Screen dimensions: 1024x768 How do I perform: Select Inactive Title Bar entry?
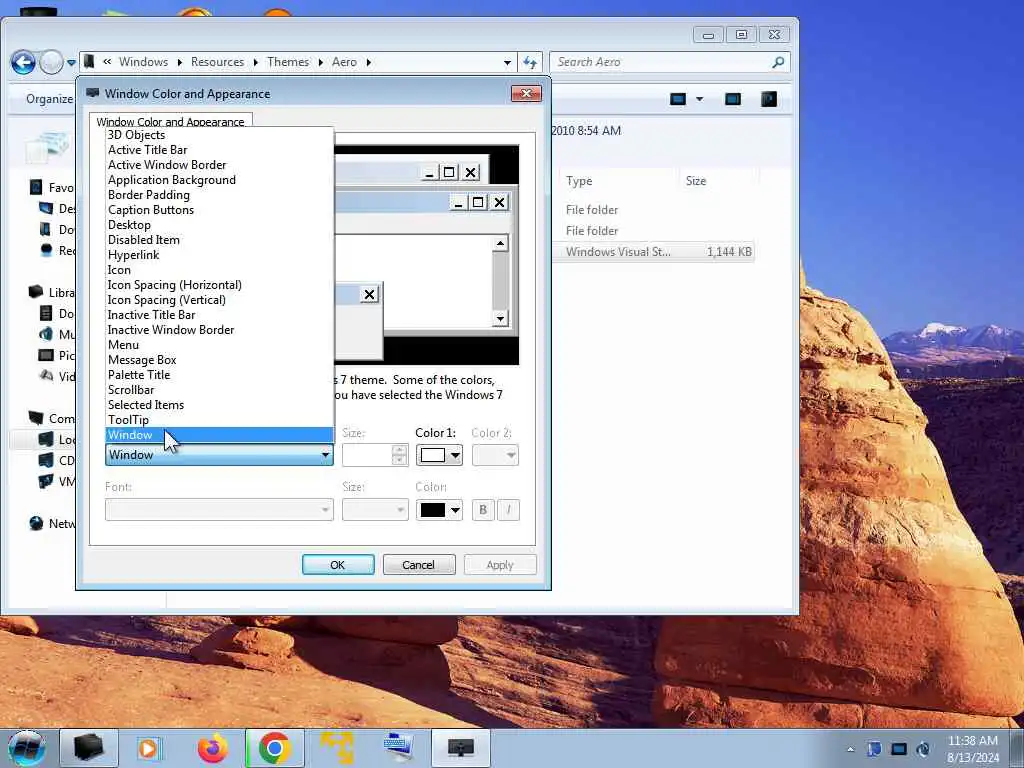[219, 315]
